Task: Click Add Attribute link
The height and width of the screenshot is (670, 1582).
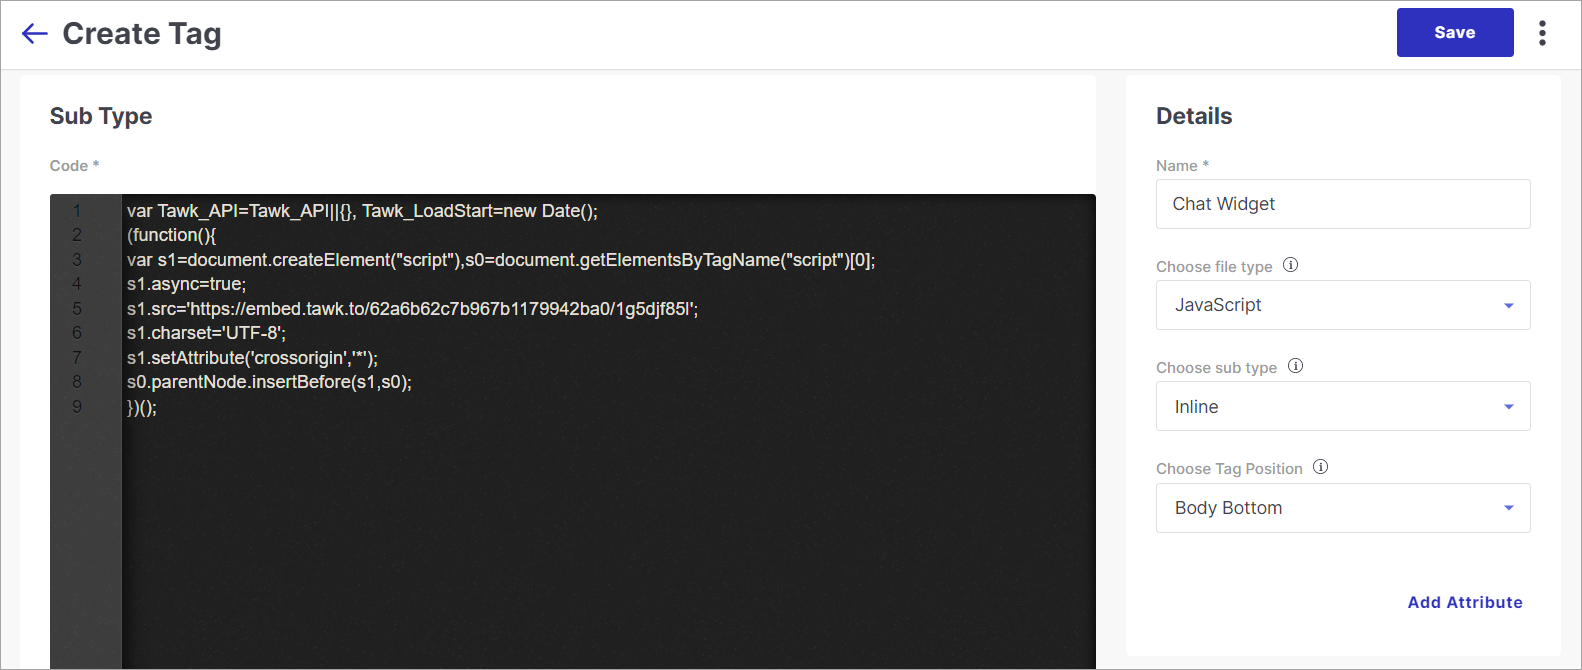Action: pyautogui.click(x=1465, y=602)
